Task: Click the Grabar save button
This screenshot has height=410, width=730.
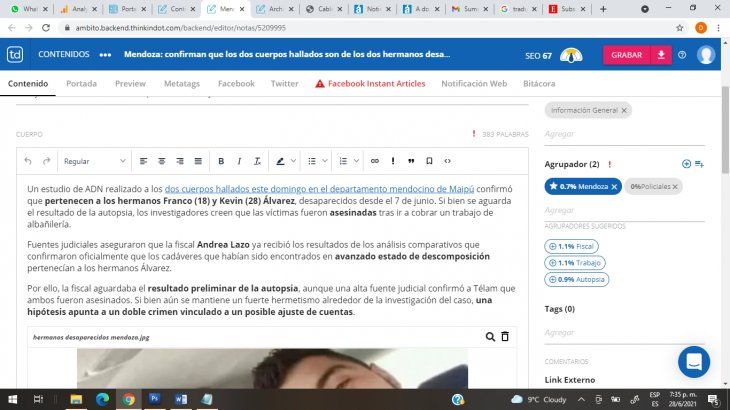Action: click(x=626, y=55)
